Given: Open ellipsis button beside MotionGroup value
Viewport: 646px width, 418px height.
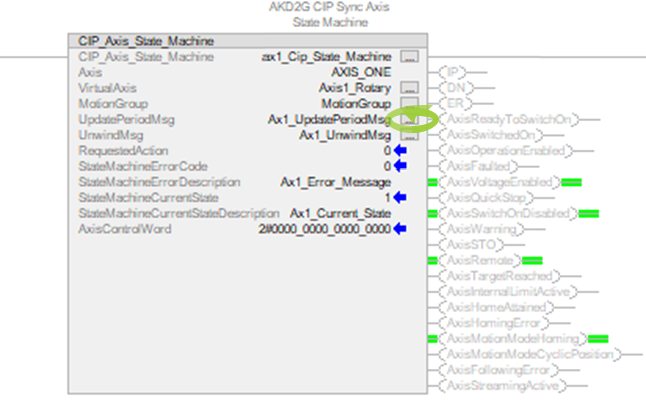Looking at the screenshot, I should [x=410, y=103].
